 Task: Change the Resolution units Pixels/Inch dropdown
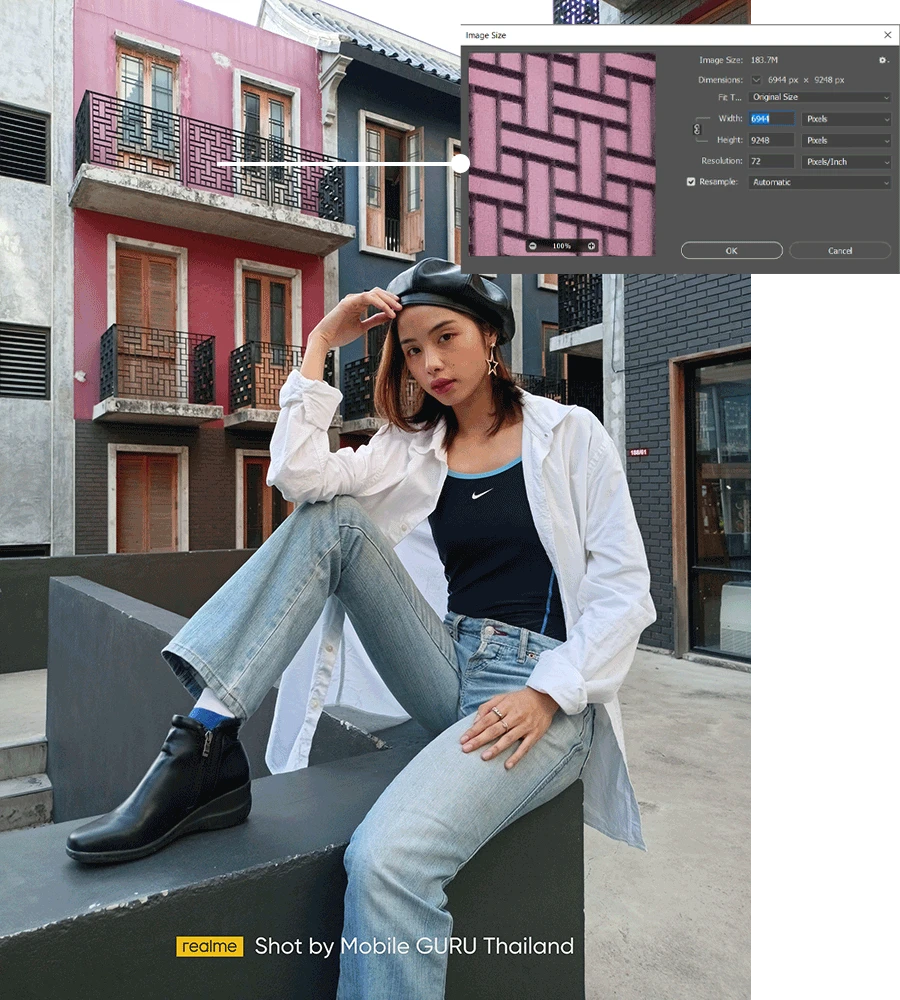pos(846,162)
